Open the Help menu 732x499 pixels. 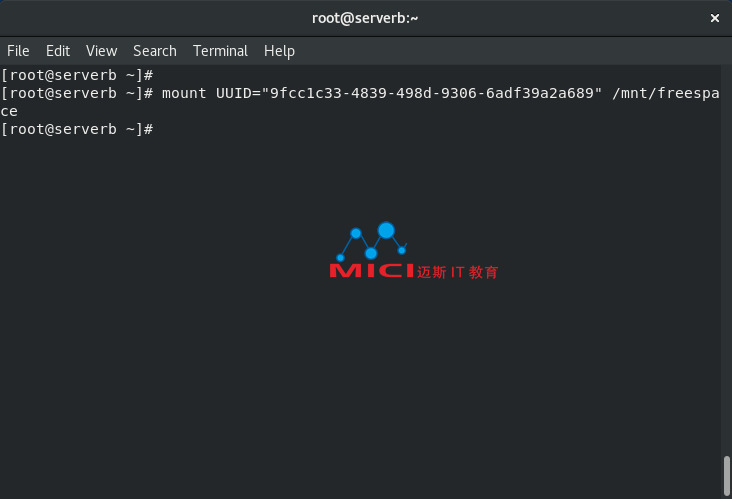tap(279, 51)
